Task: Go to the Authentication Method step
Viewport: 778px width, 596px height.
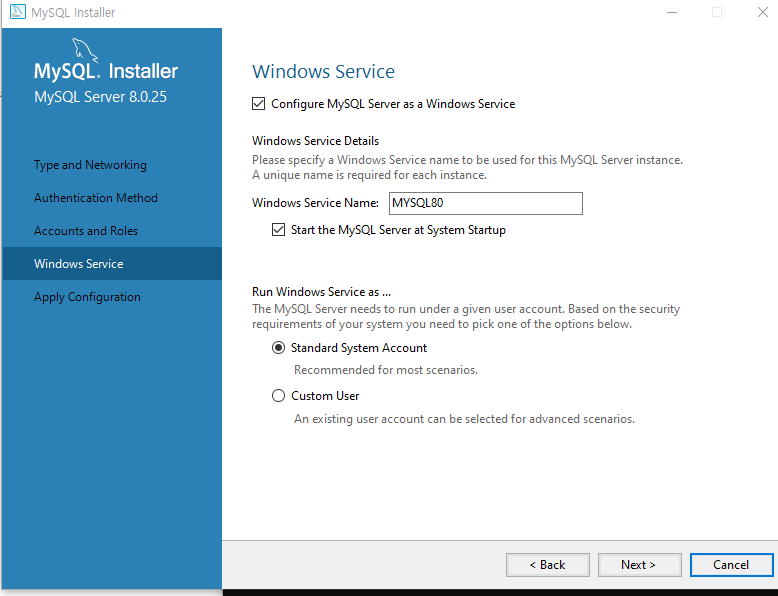Action: click(x=96, y=198)
